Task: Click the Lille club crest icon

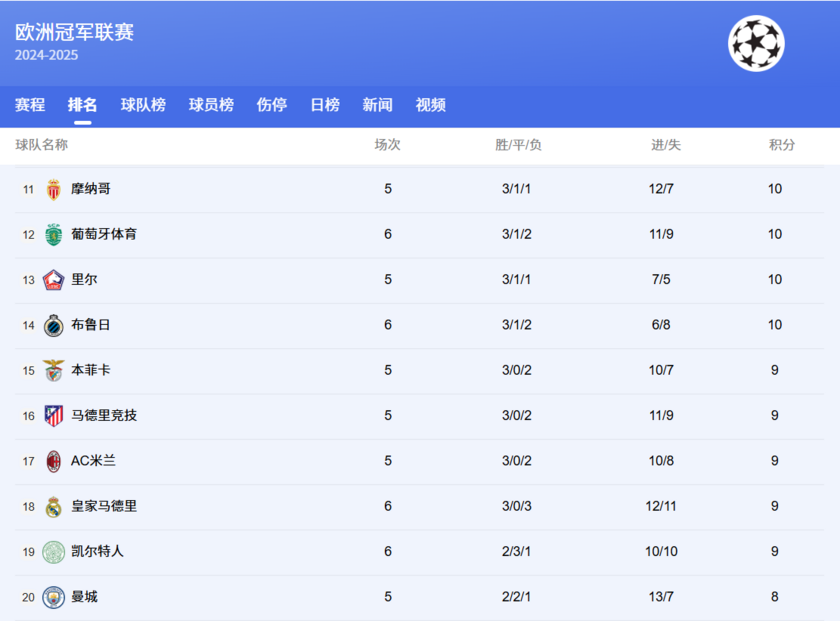Action: pos(55,280)
